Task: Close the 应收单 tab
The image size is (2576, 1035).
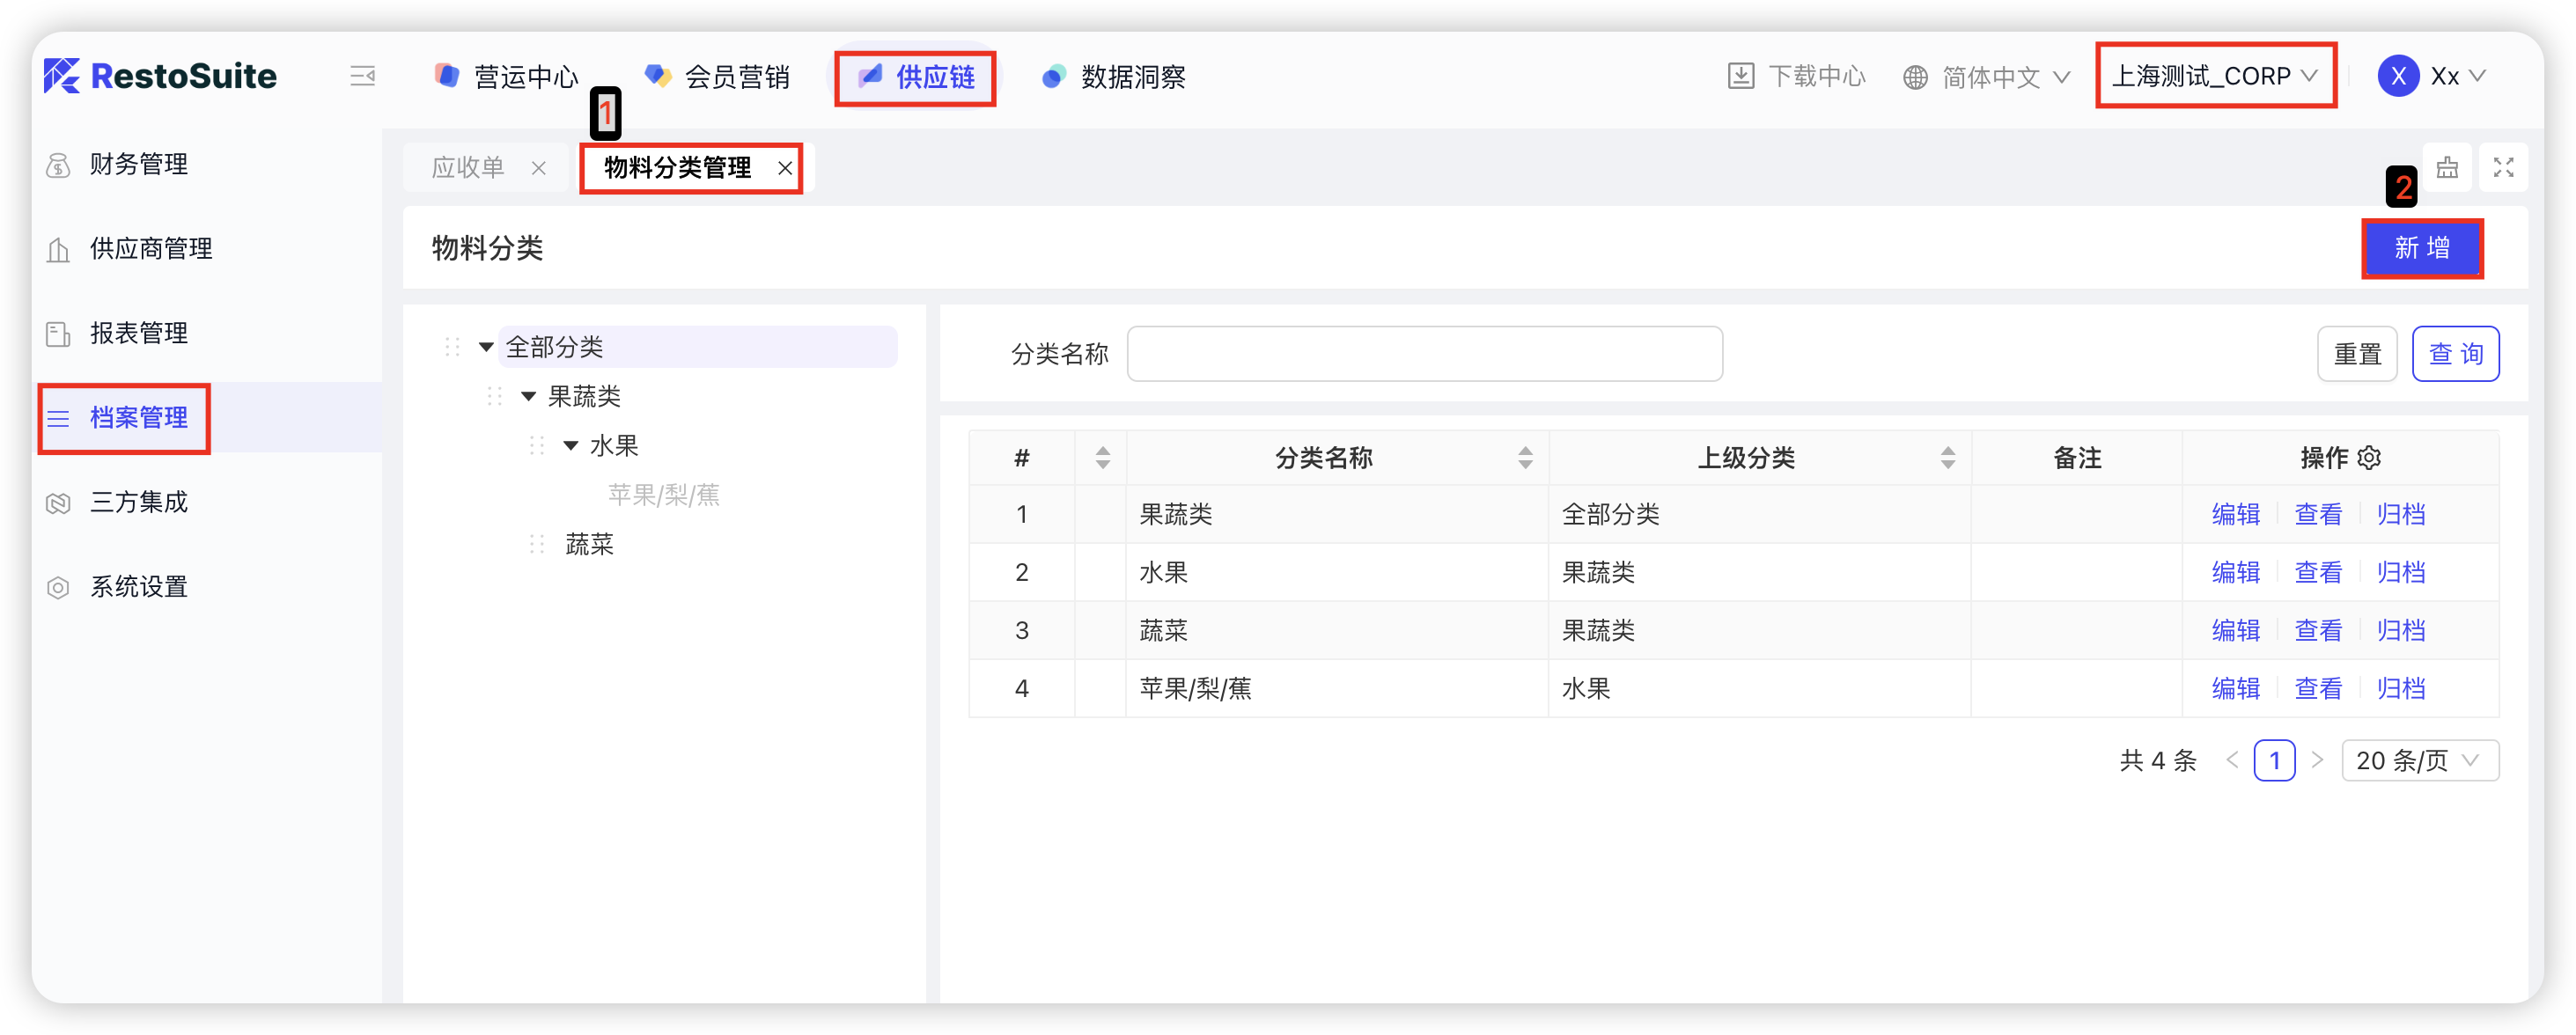Action: (x=539, y=168)
